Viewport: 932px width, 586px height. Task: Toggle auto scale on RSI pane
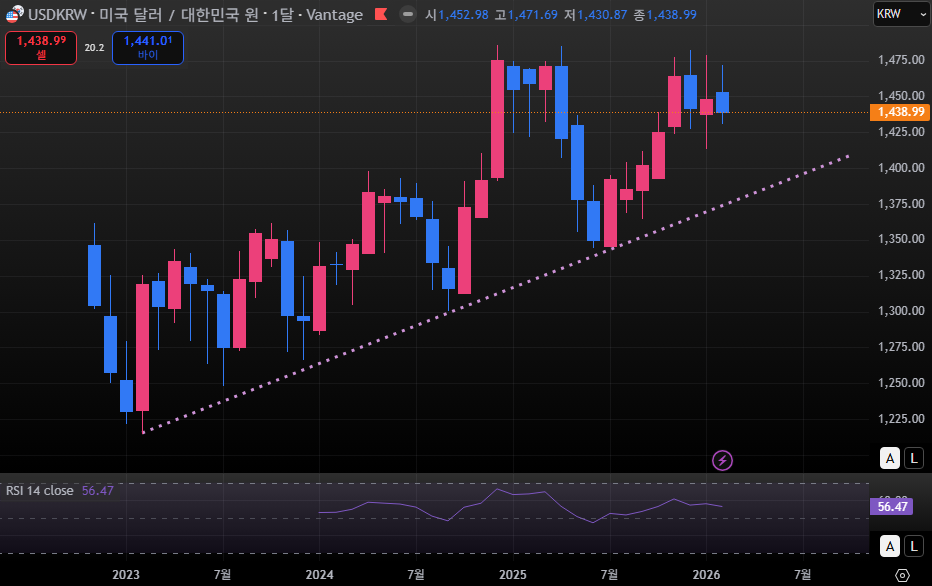[x=888, y=545]
